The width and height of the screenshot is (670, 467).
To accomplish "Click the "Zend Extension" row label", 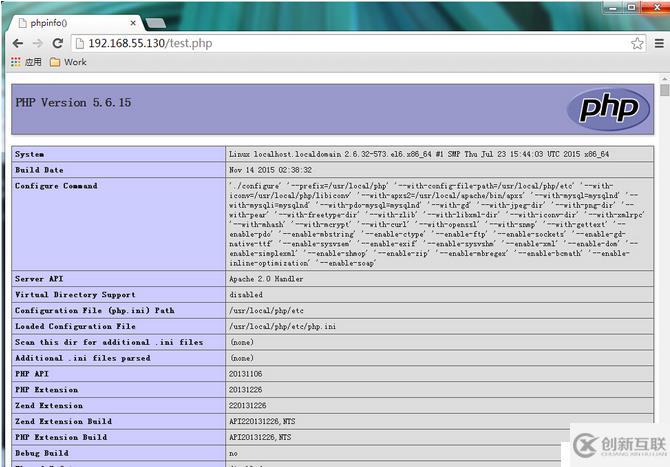I will pyautogui.click(x=49, y=405).
